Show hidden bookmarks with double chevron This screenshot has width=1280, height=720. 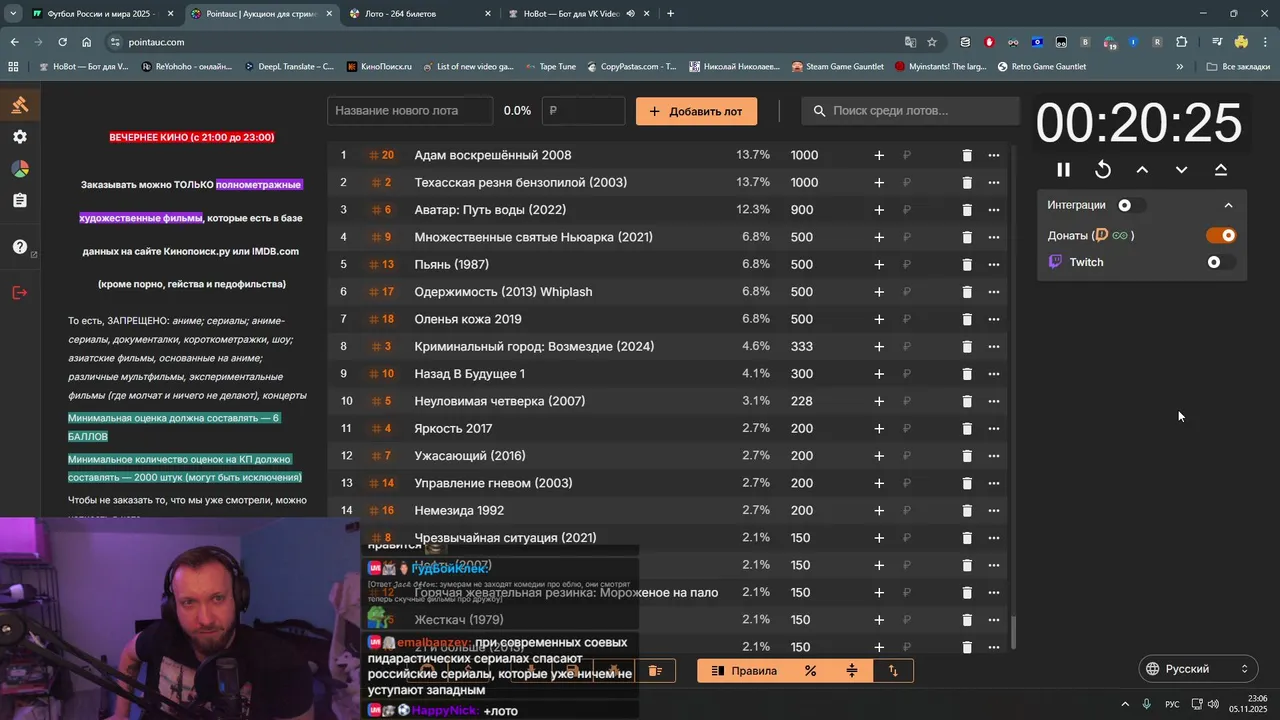pos(1180,67)
